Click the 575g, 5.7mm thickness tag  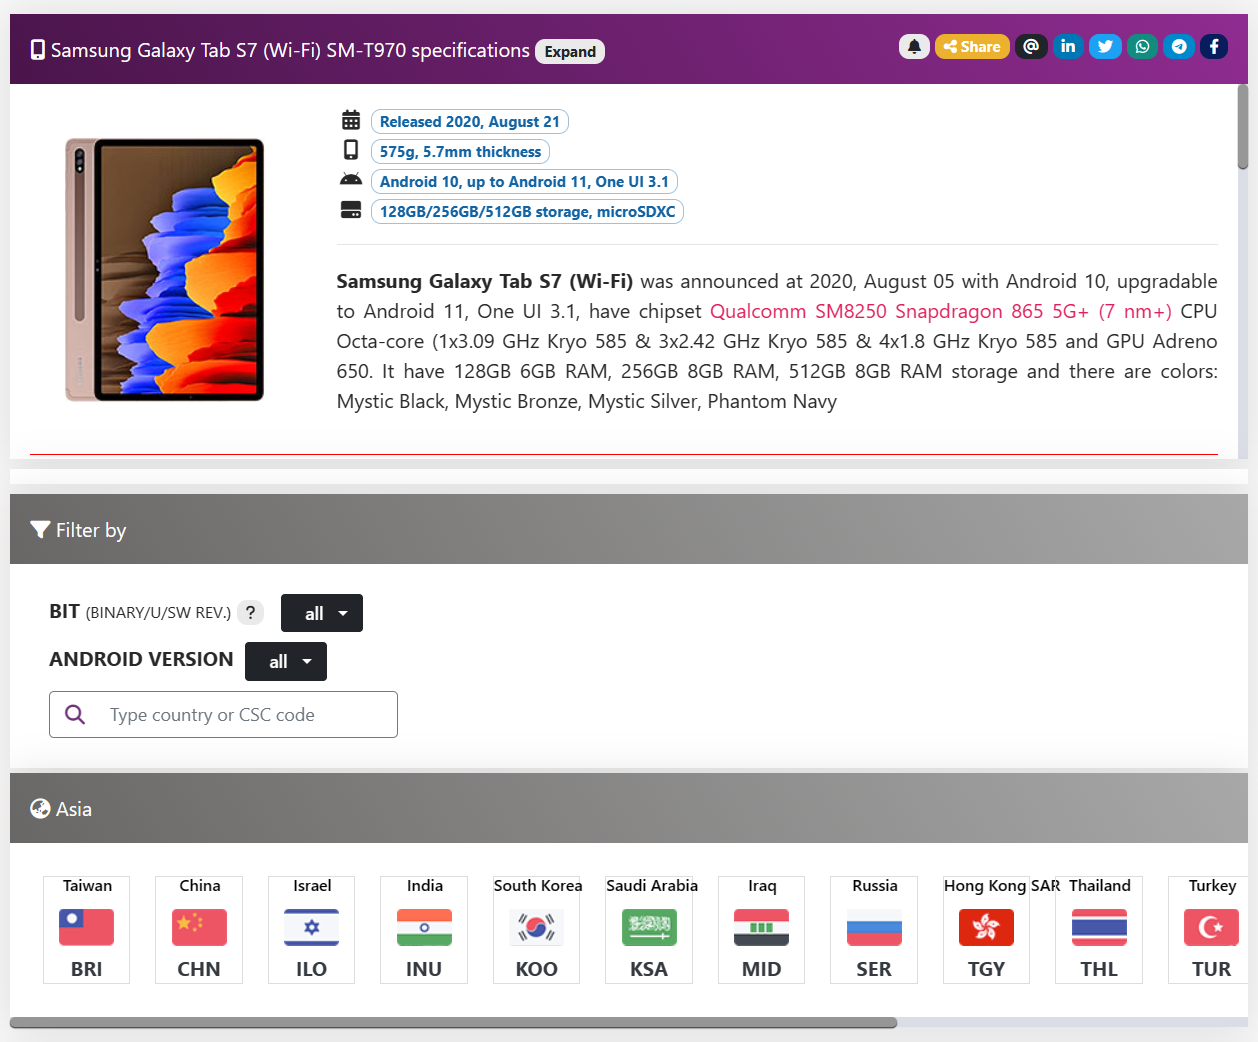tap(460, 152)
